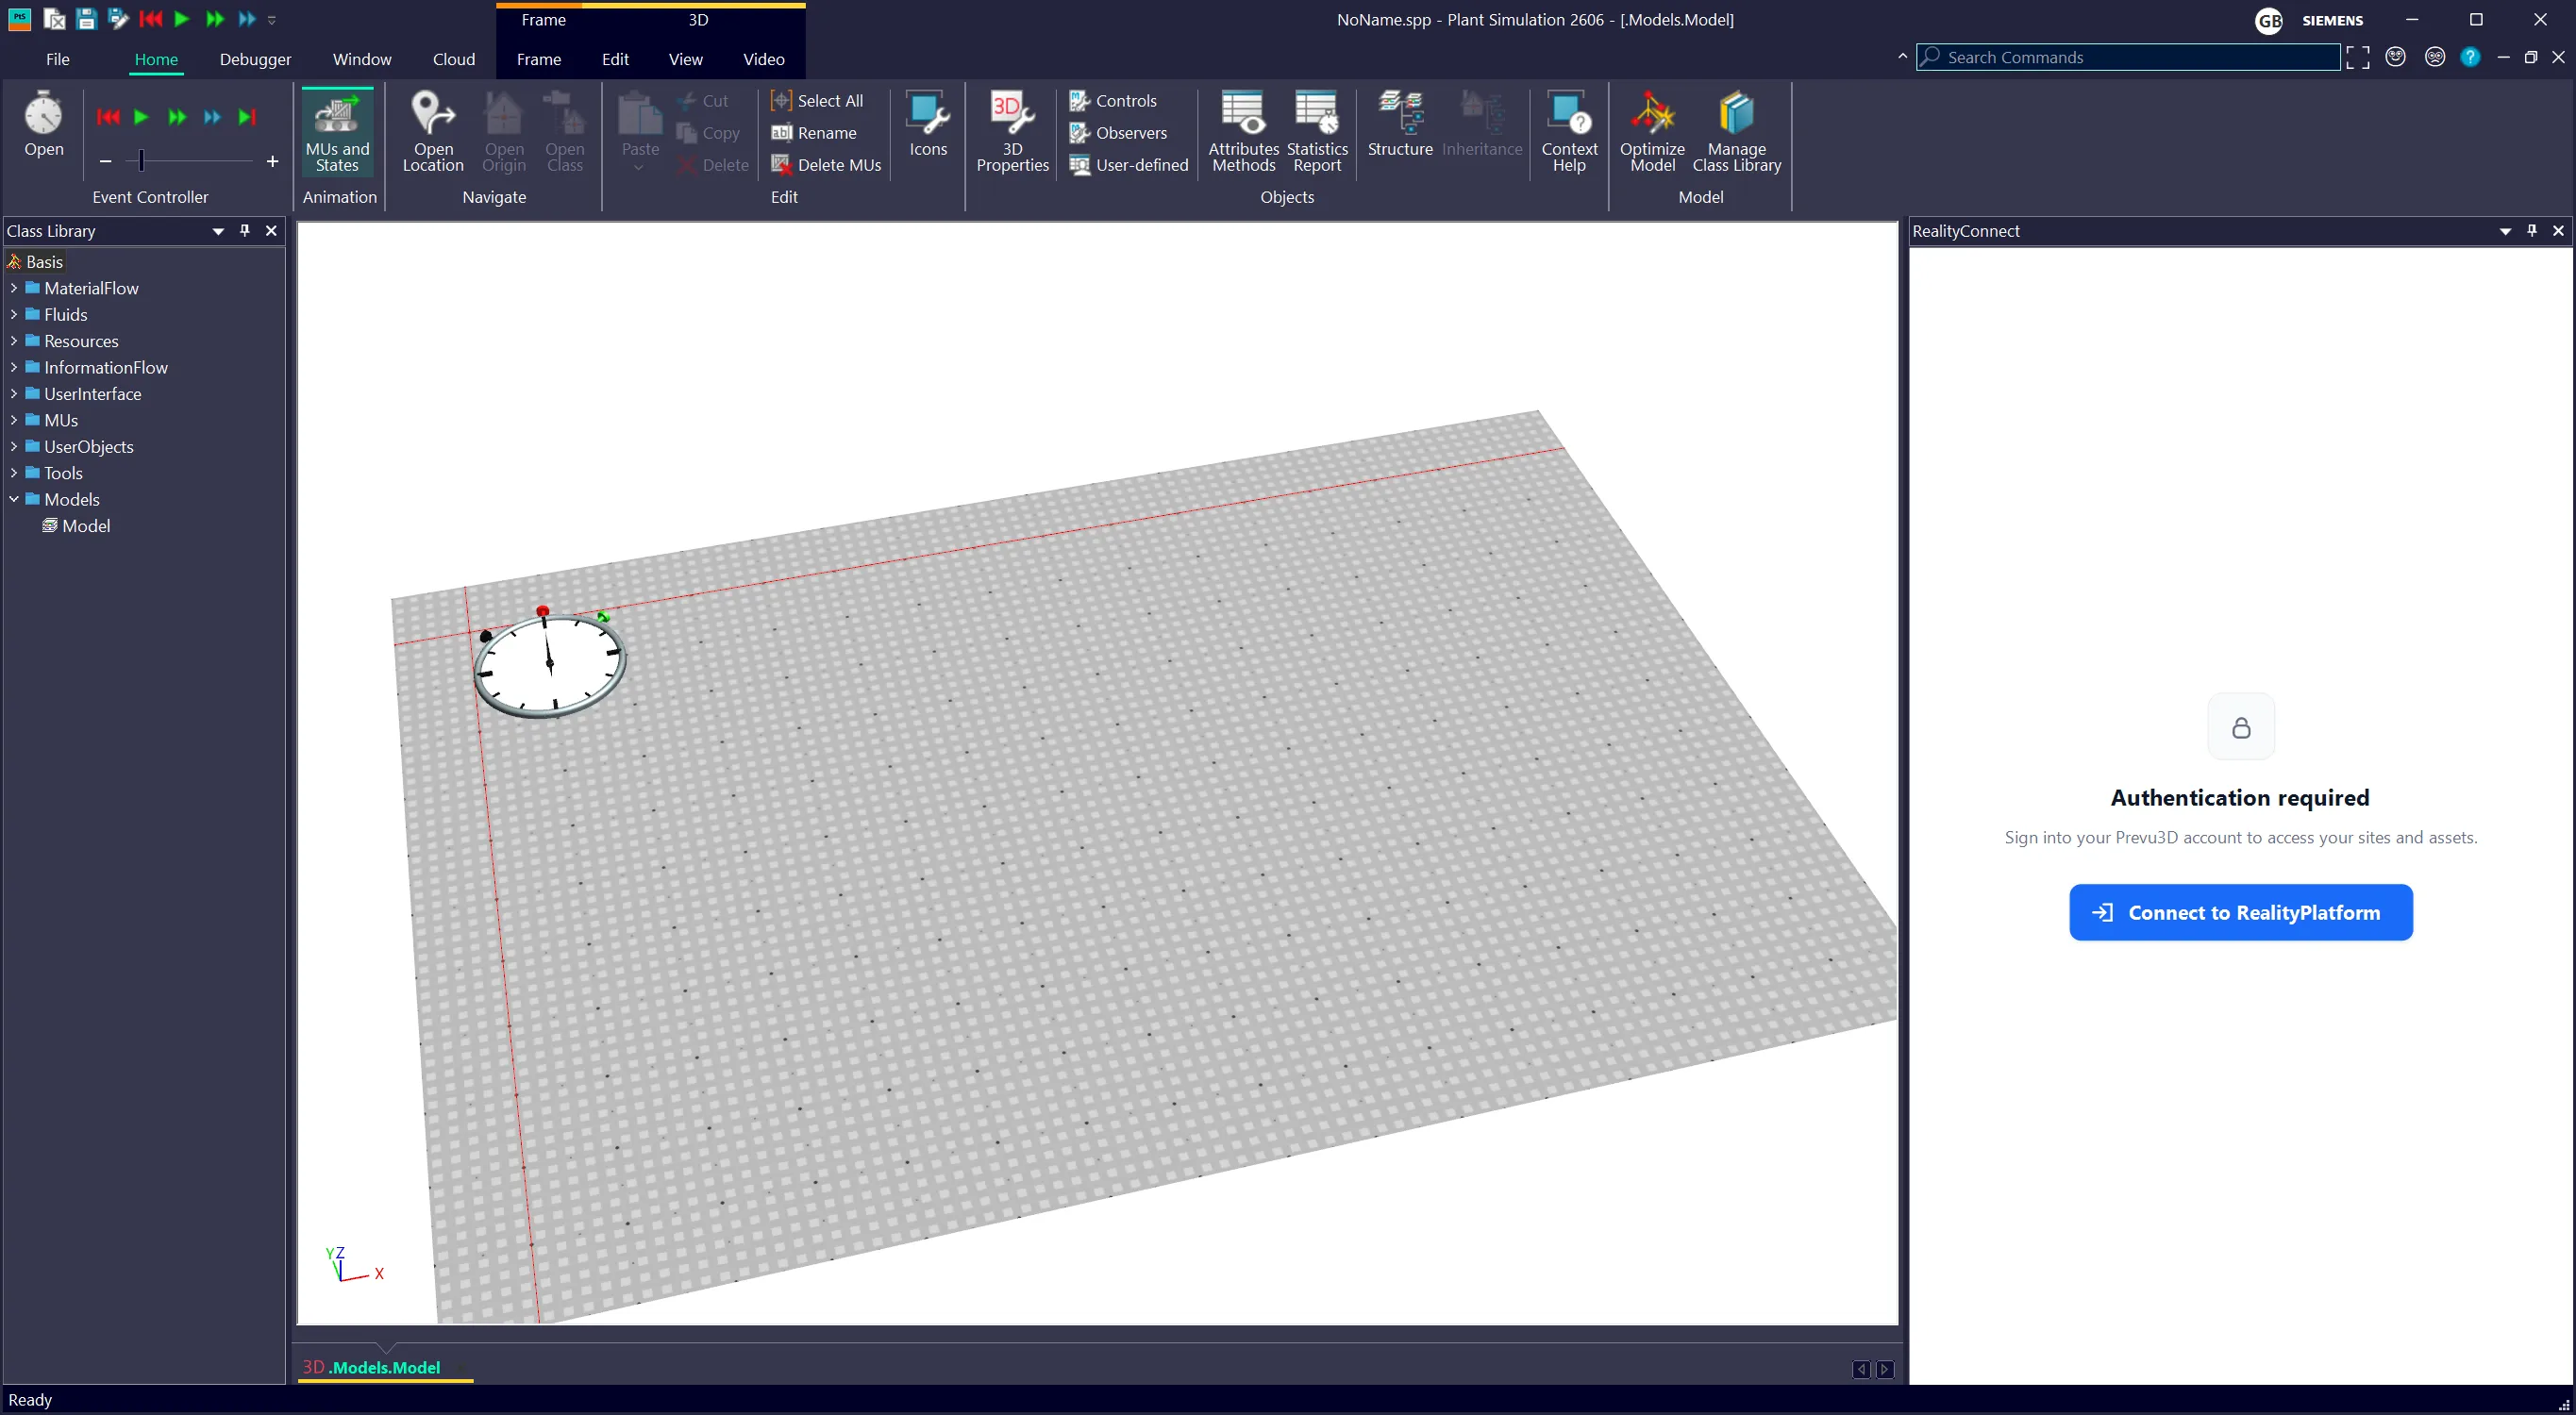This screenshot has width=2576, height=1415.
Task: Open the Video ribbon tab
Action: click(x=764, y=59)
